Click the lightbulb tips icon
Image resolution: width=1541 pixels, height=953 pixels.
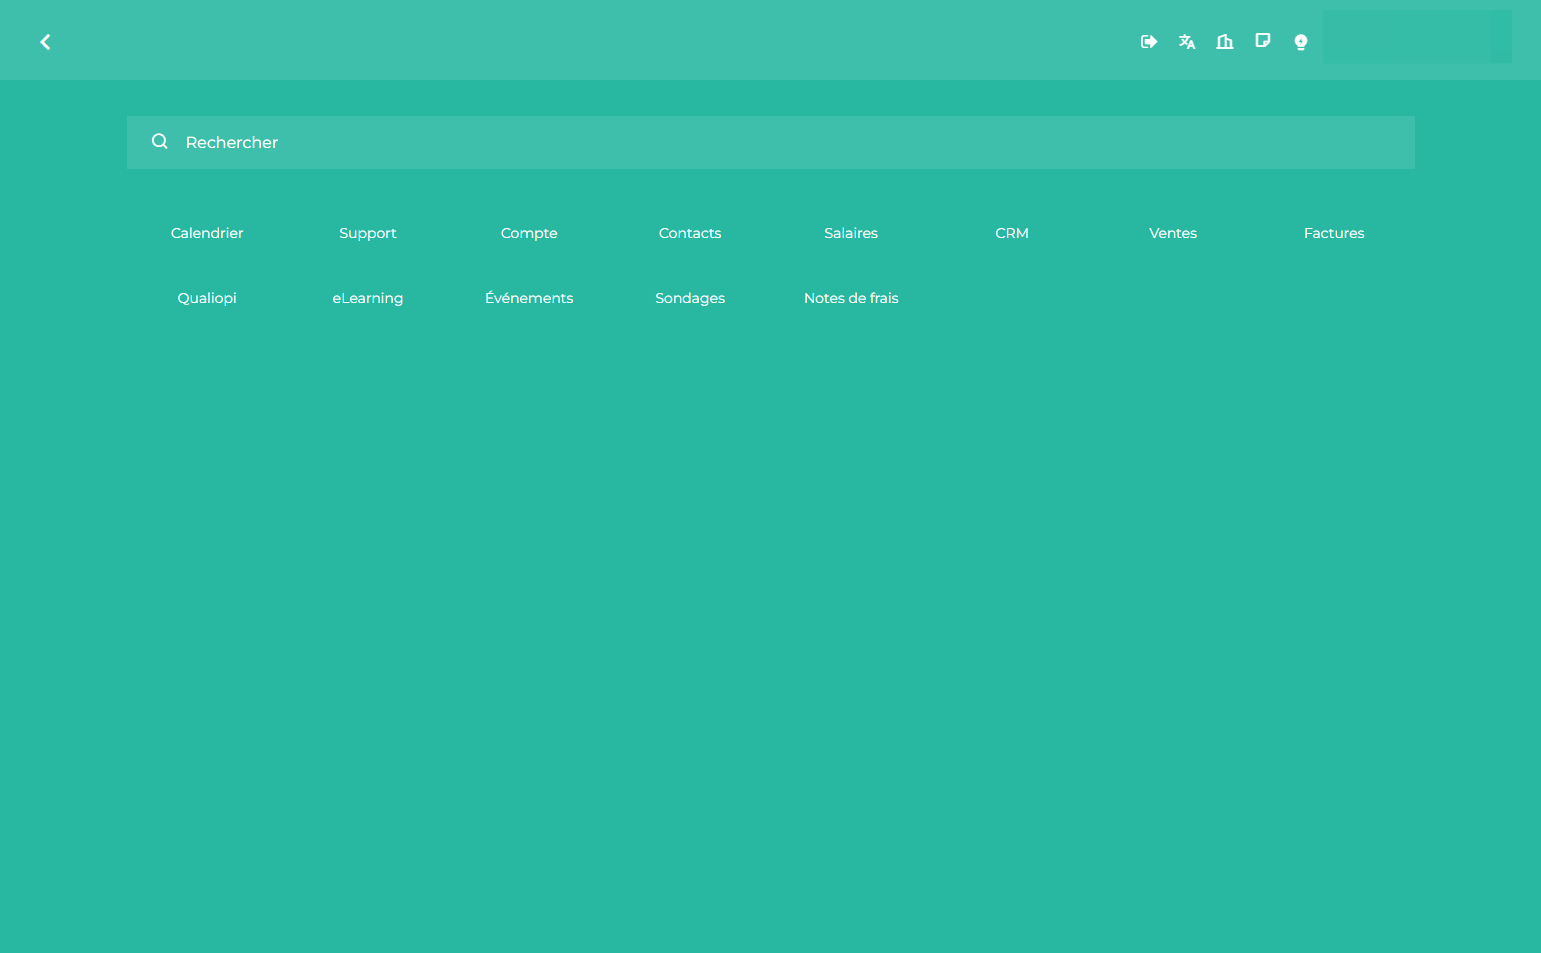point(1301,42)
